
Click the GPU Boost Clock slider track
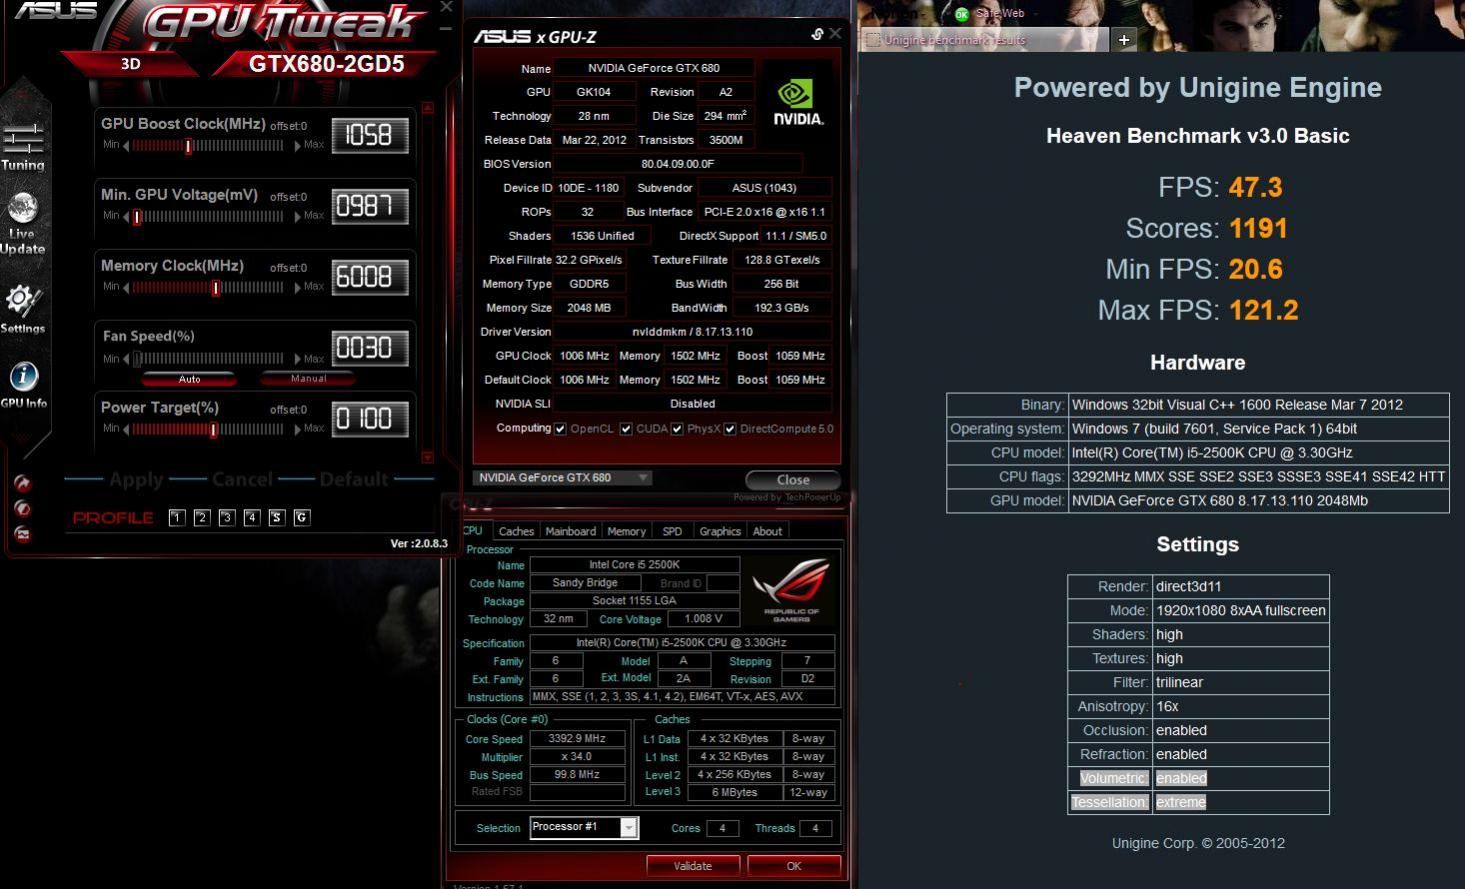point(209,146)
